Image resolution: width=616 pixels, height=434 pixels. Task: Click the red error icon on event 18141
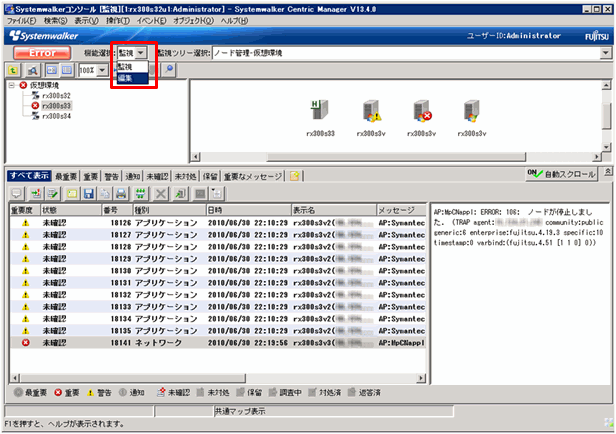point(26,342)
